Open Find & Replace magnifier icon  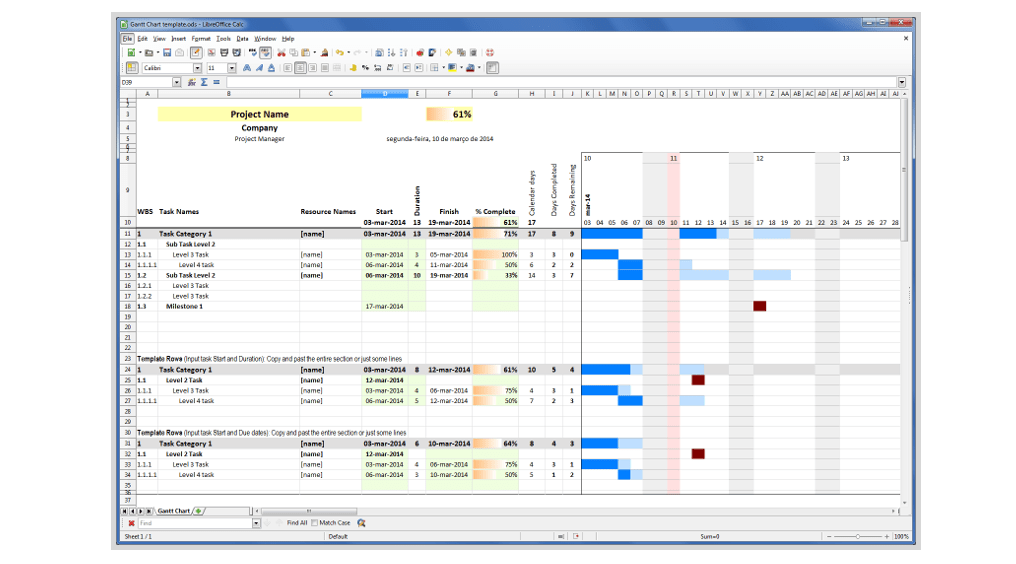[361, 523]
